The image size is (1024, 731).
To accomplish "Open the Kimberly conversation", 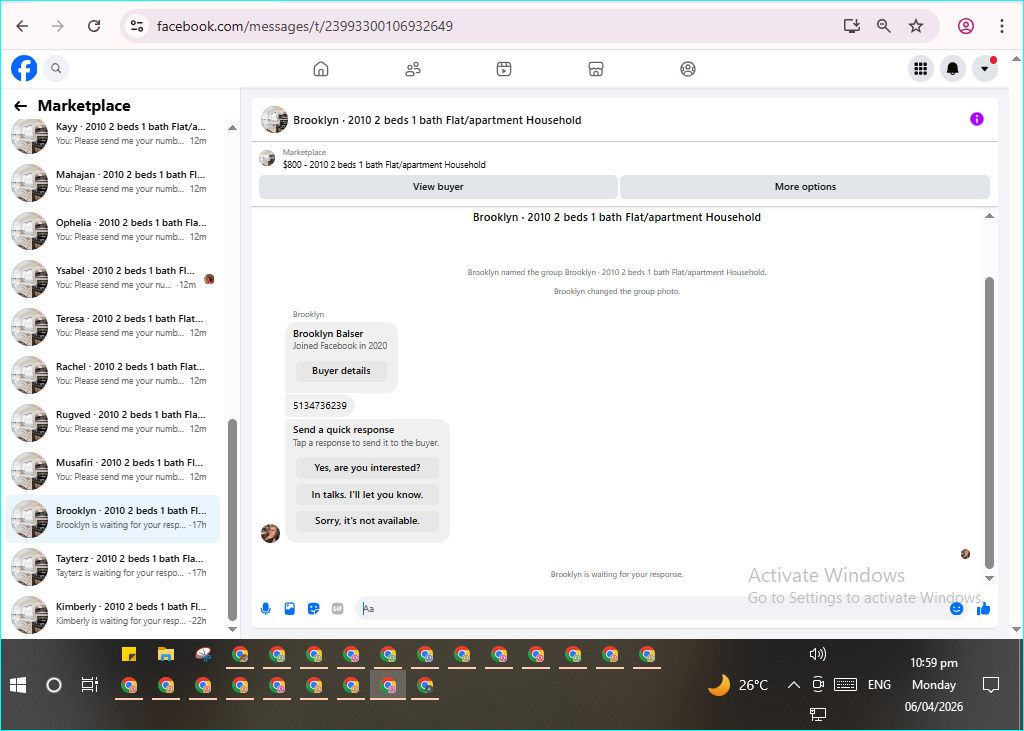I will (112, 614).
